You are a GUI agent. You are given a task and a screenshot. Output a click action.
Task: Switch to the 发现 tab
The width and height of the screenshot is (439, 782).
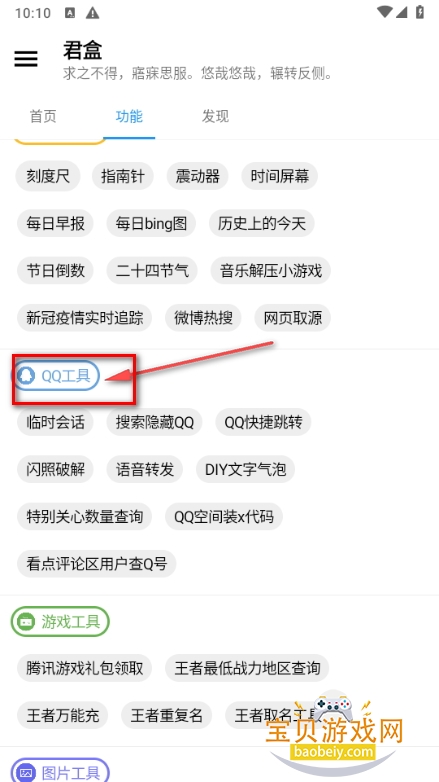[215, 116]
